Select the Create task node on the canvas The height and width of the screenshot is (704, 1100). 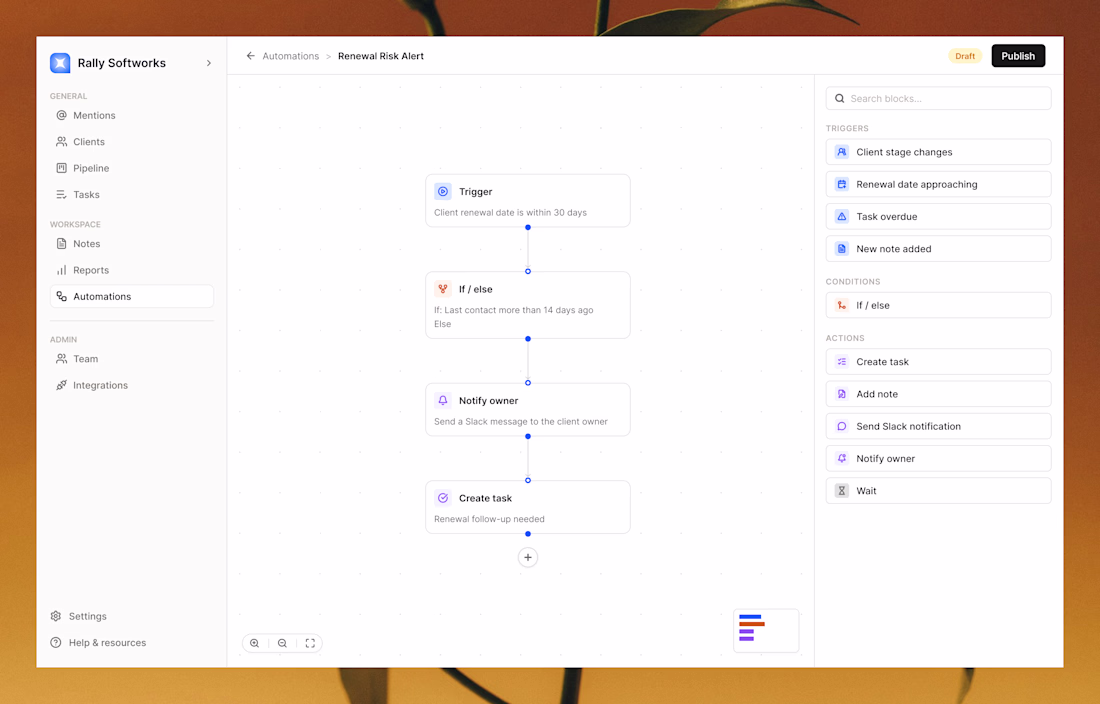528,507
